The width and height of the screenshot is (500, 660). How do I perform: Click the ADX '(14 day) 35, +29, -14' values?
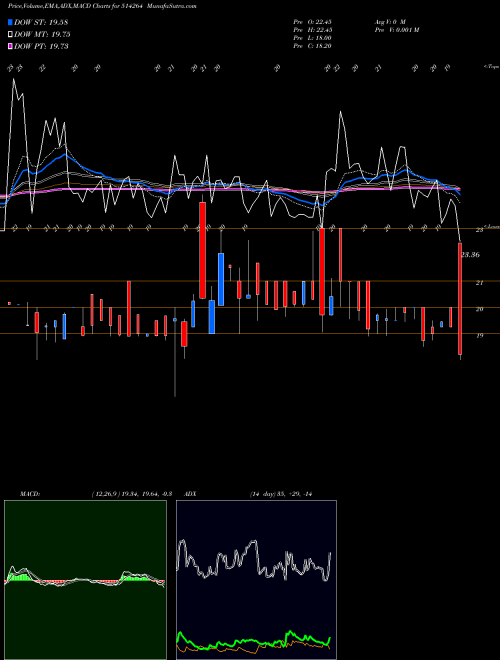281,494
